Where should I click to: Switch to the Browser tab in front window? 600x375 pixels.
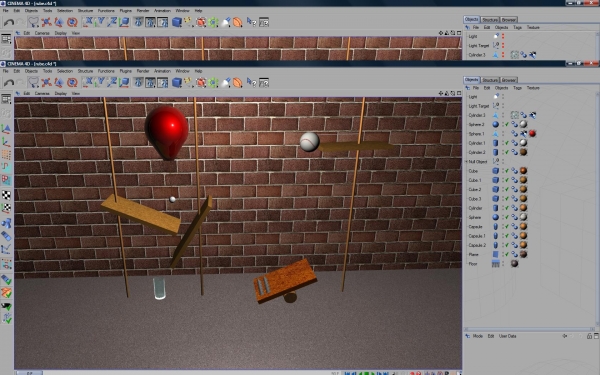(x=509, y=80)
